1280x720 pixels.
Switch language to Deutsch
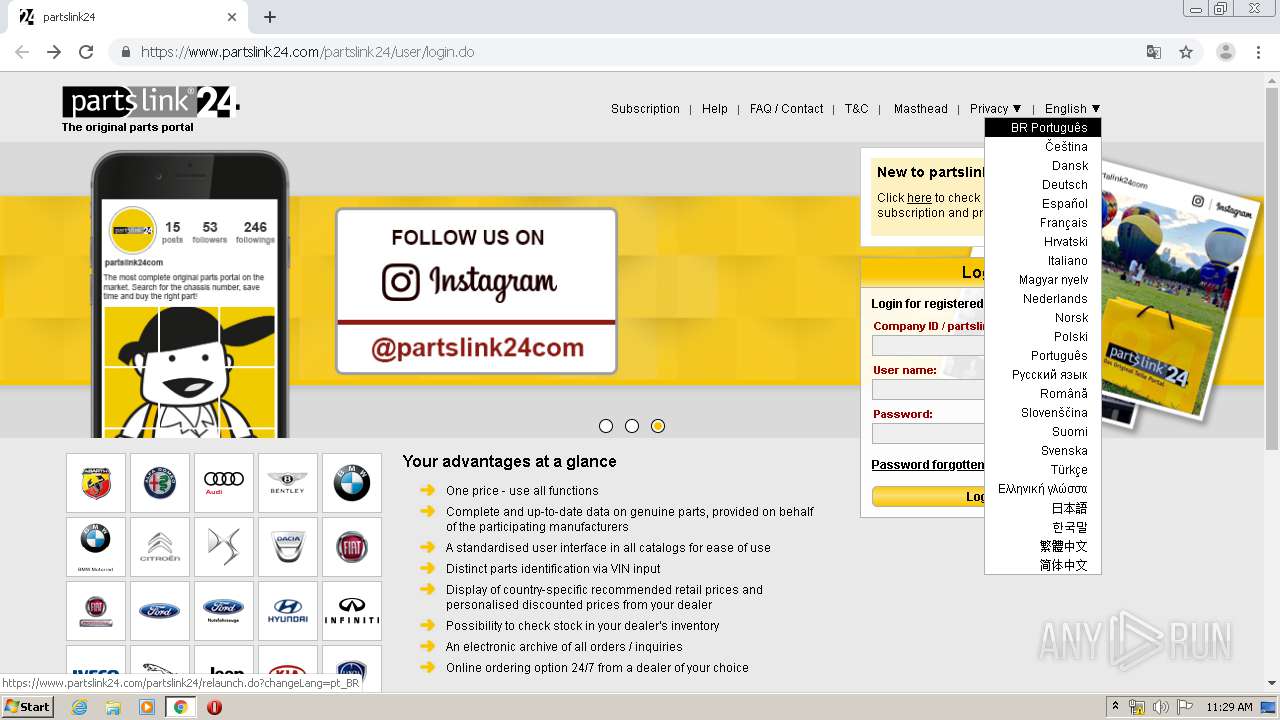pyautogui.click(x=1043, y=185)
